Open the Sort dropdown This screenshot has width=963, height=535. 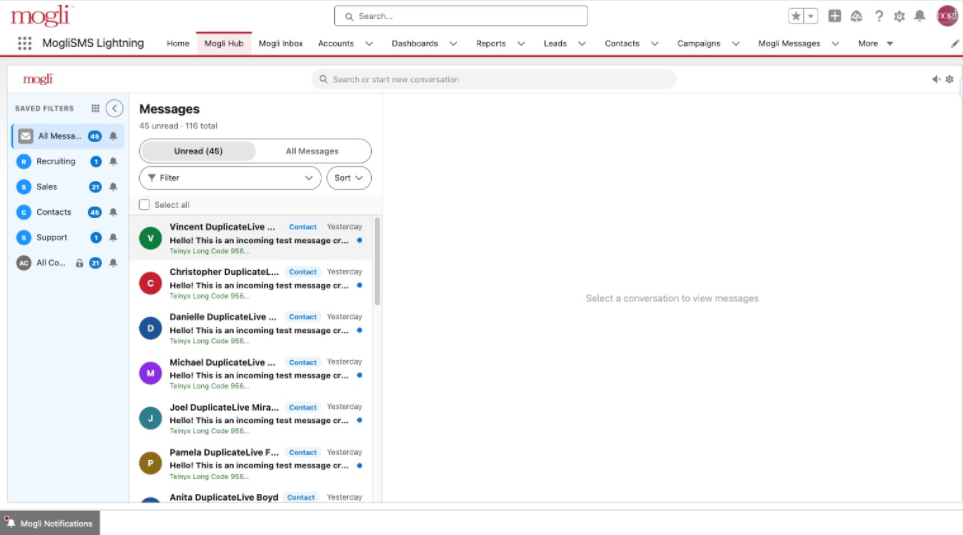click(349, 178)
